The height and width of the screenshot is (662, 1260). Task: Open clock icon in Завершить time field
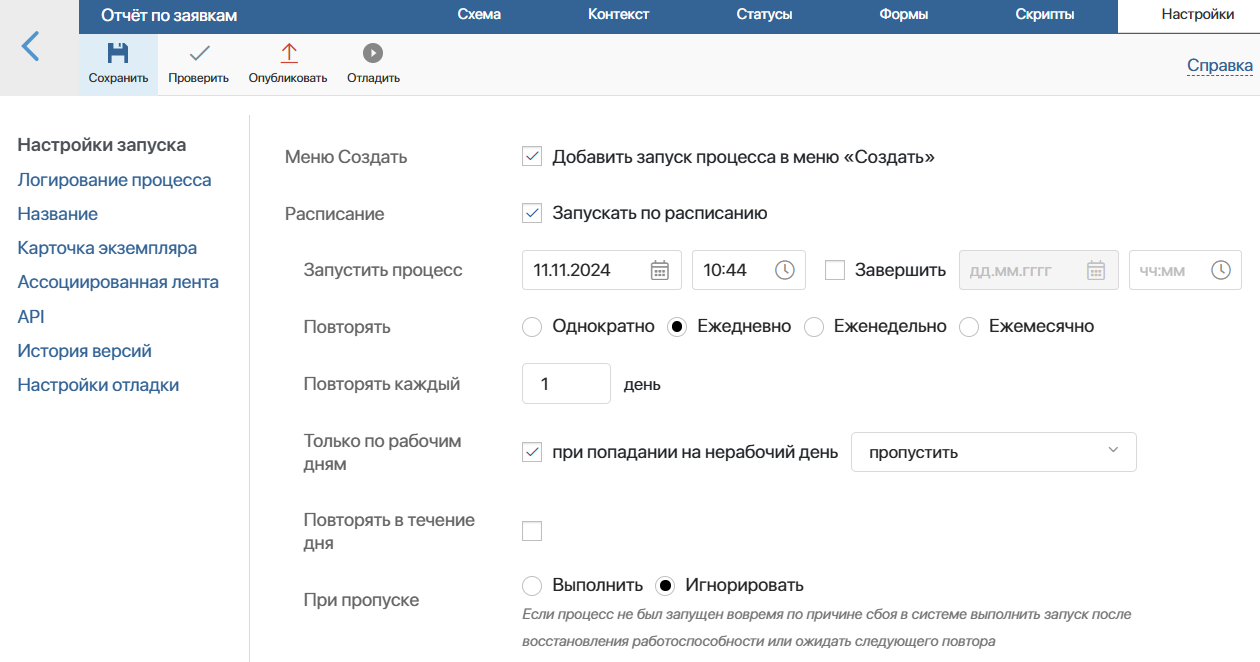tap(1220, 270)
